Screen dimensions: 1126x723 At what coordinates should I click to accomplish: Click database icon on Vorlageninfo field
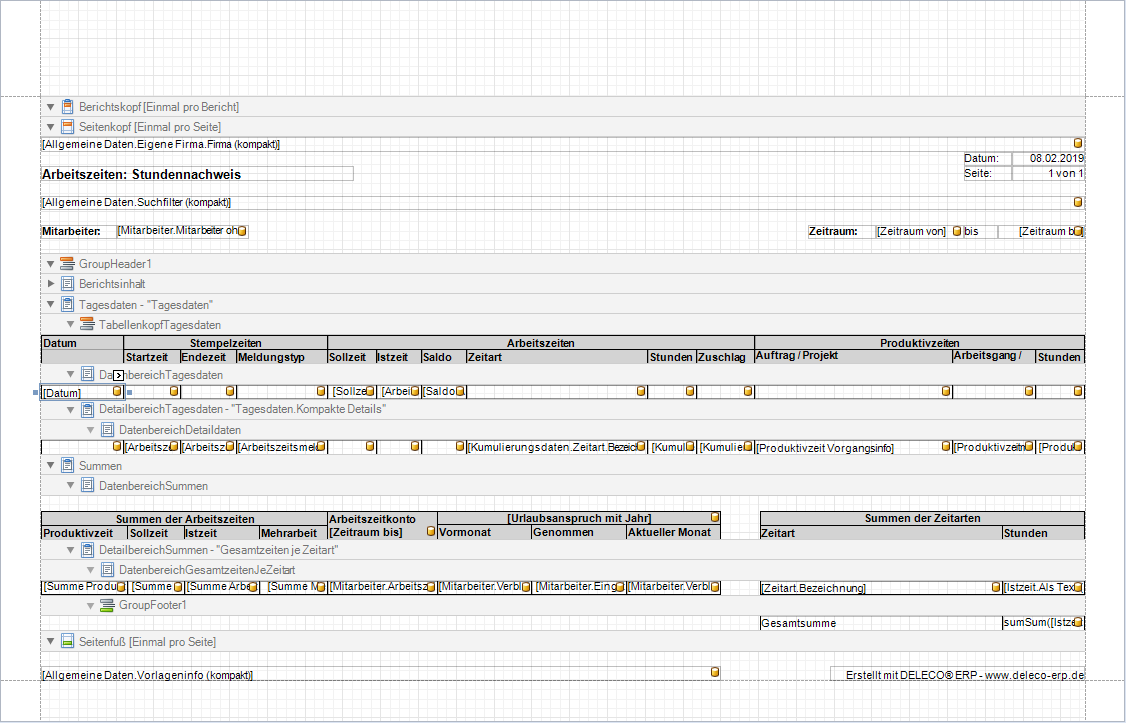pos(714,672)
